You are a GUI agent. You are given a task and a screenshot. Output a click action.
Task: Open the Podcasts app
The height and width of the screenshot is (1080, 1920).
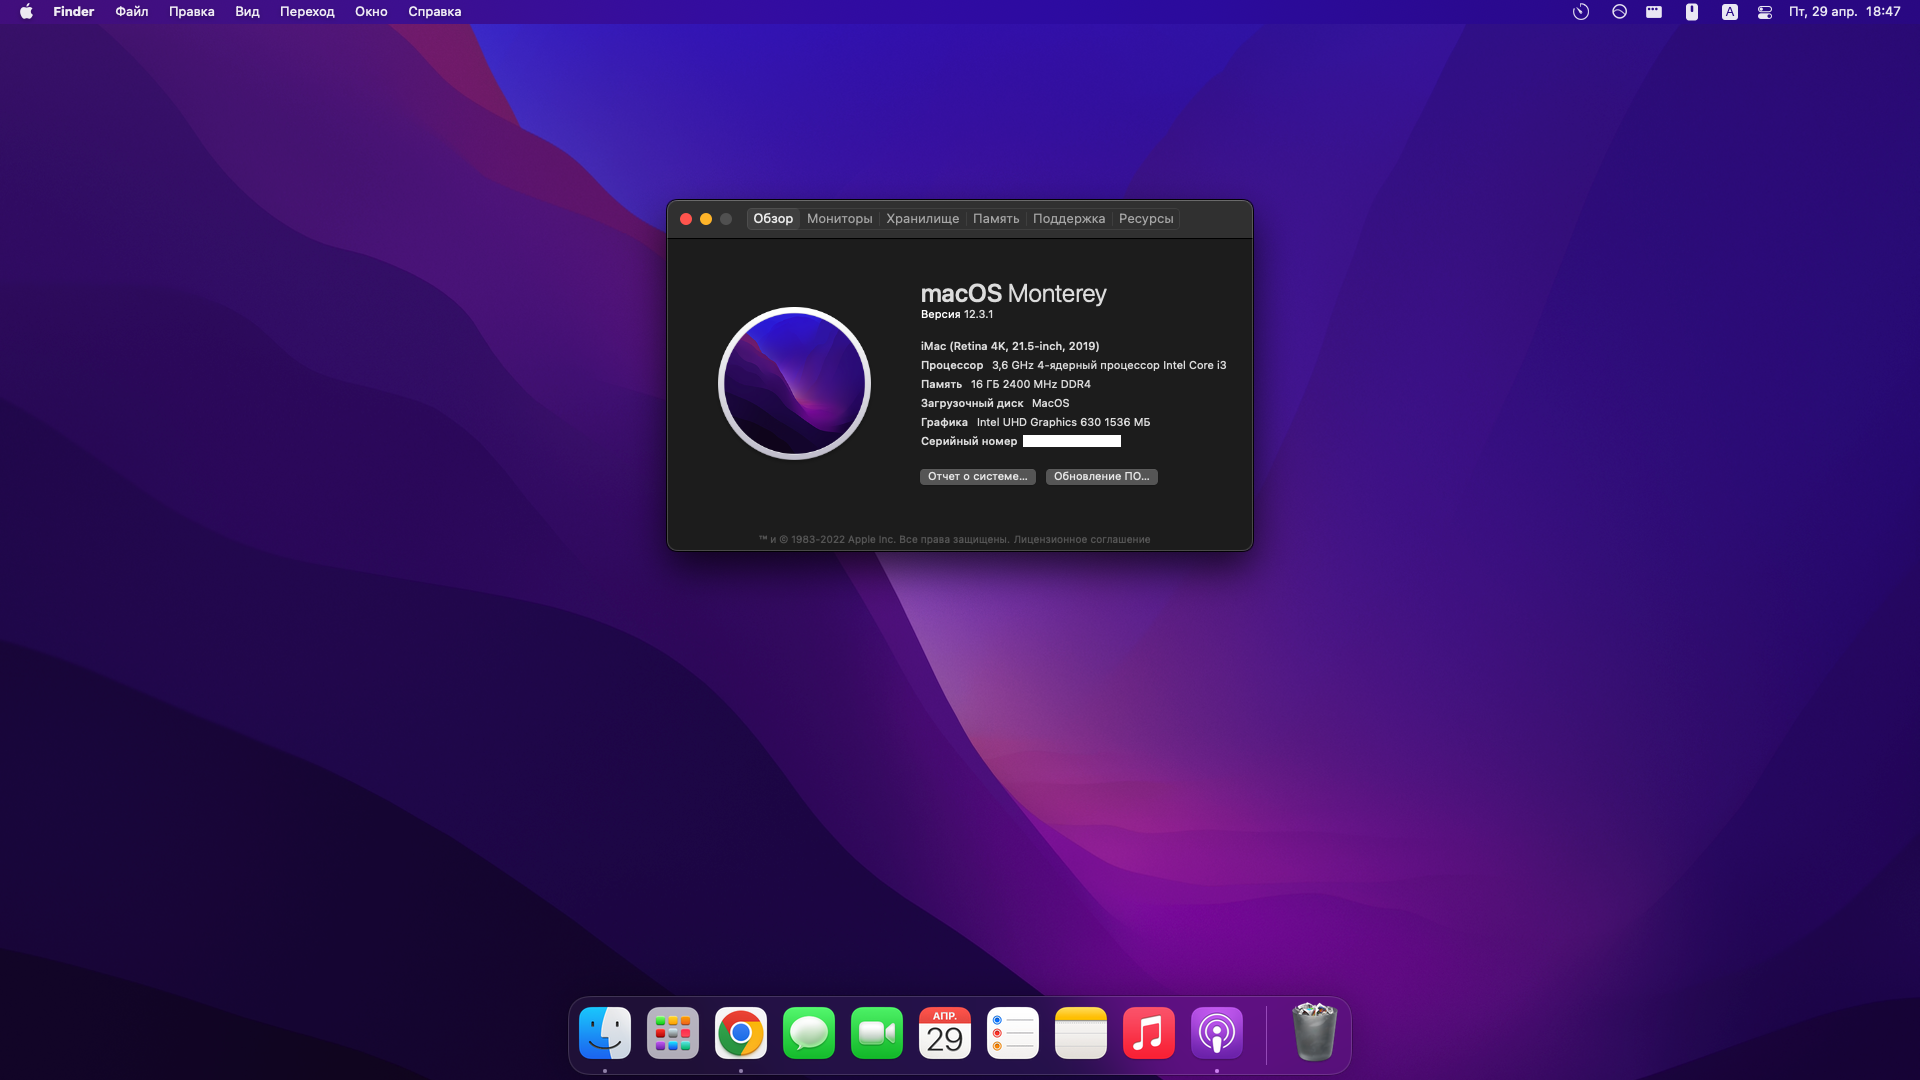coord(1217,1033)
